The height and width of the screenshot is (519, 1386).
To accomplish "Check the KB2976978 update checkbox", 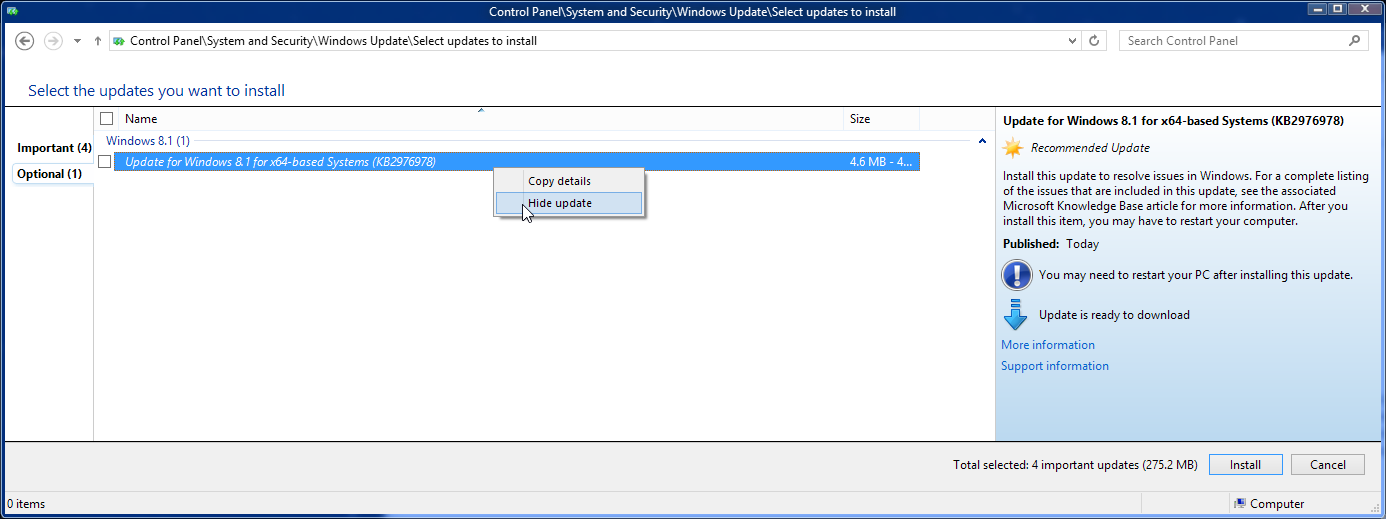I will pos(105,162).
